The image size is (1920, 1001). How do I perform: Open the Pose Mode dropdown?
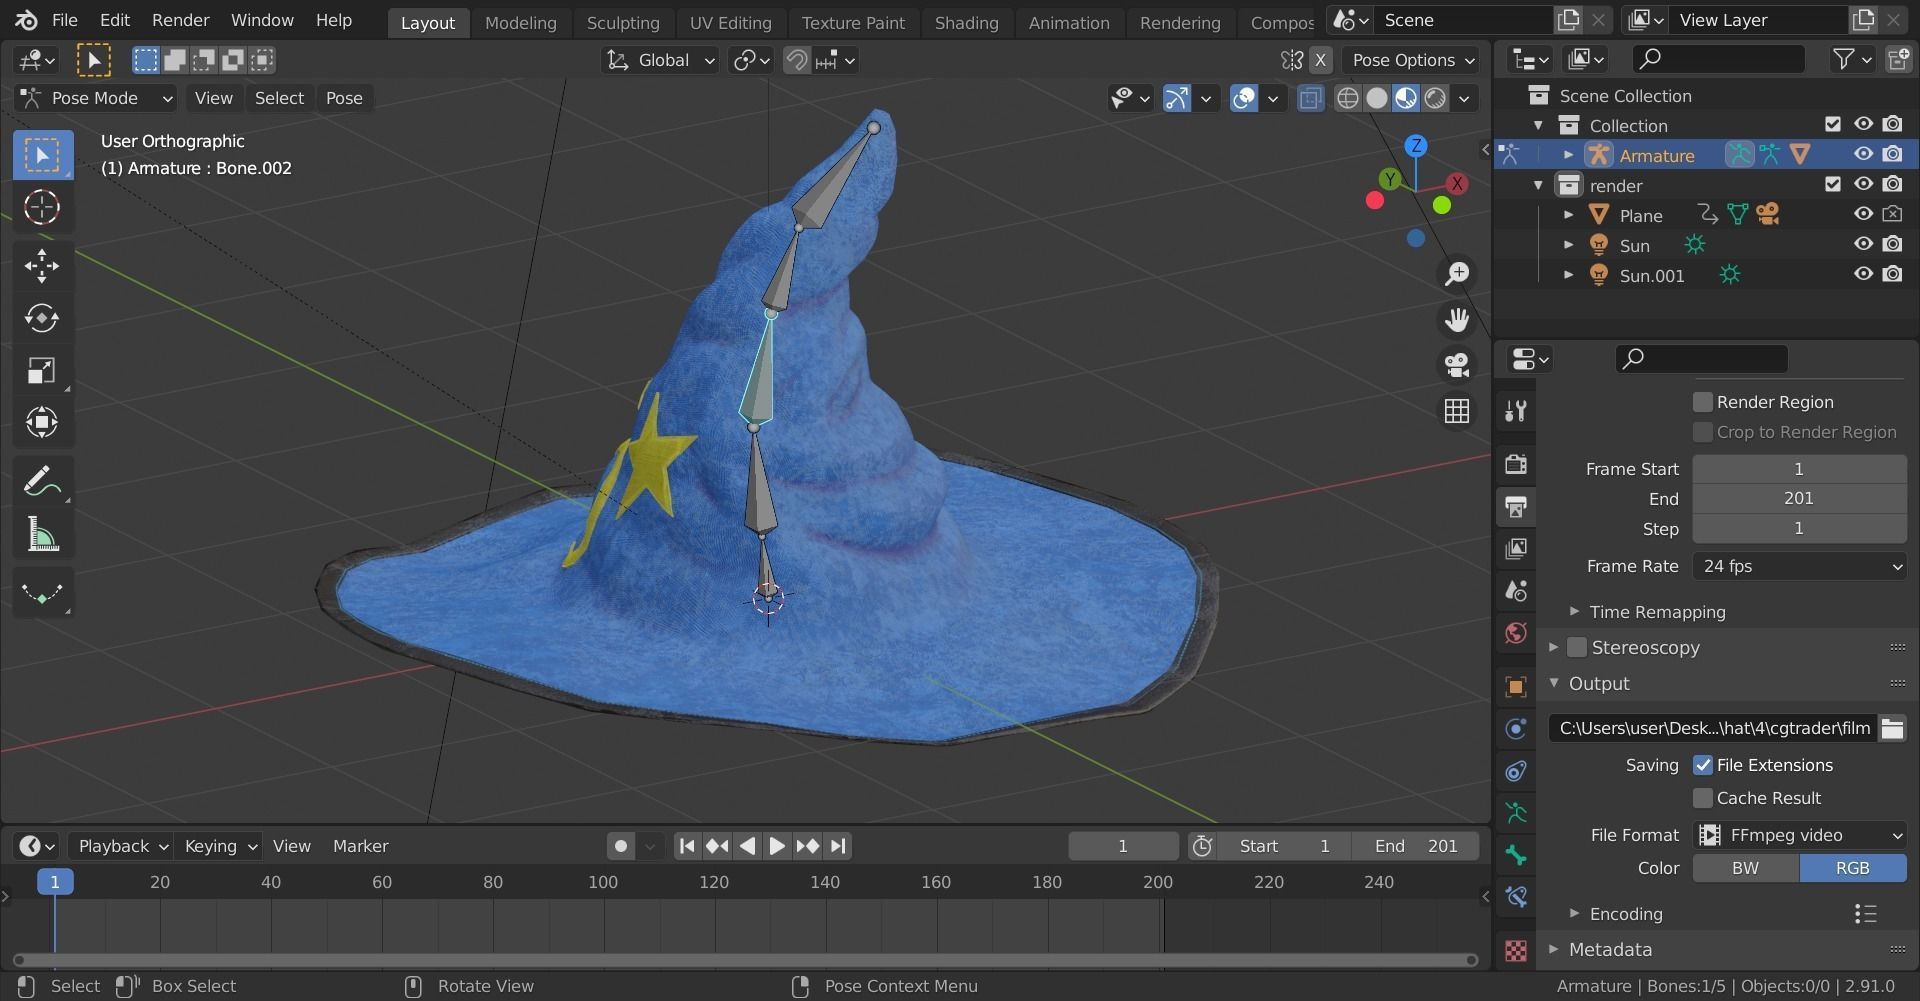[96, 98]
